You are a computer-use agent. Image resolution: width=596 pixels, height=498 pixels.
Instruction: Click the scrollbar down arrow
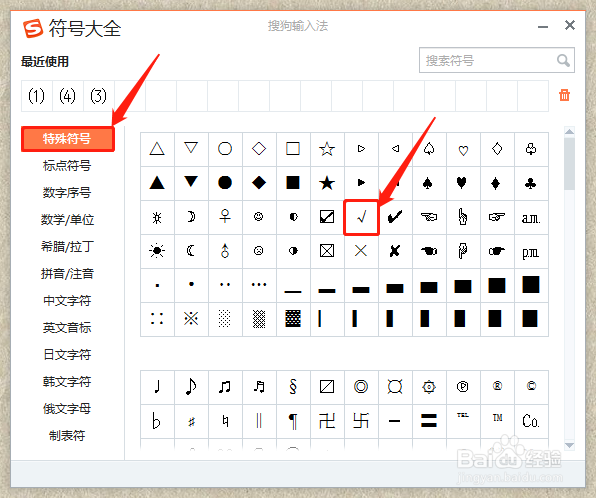pos(569,445)
